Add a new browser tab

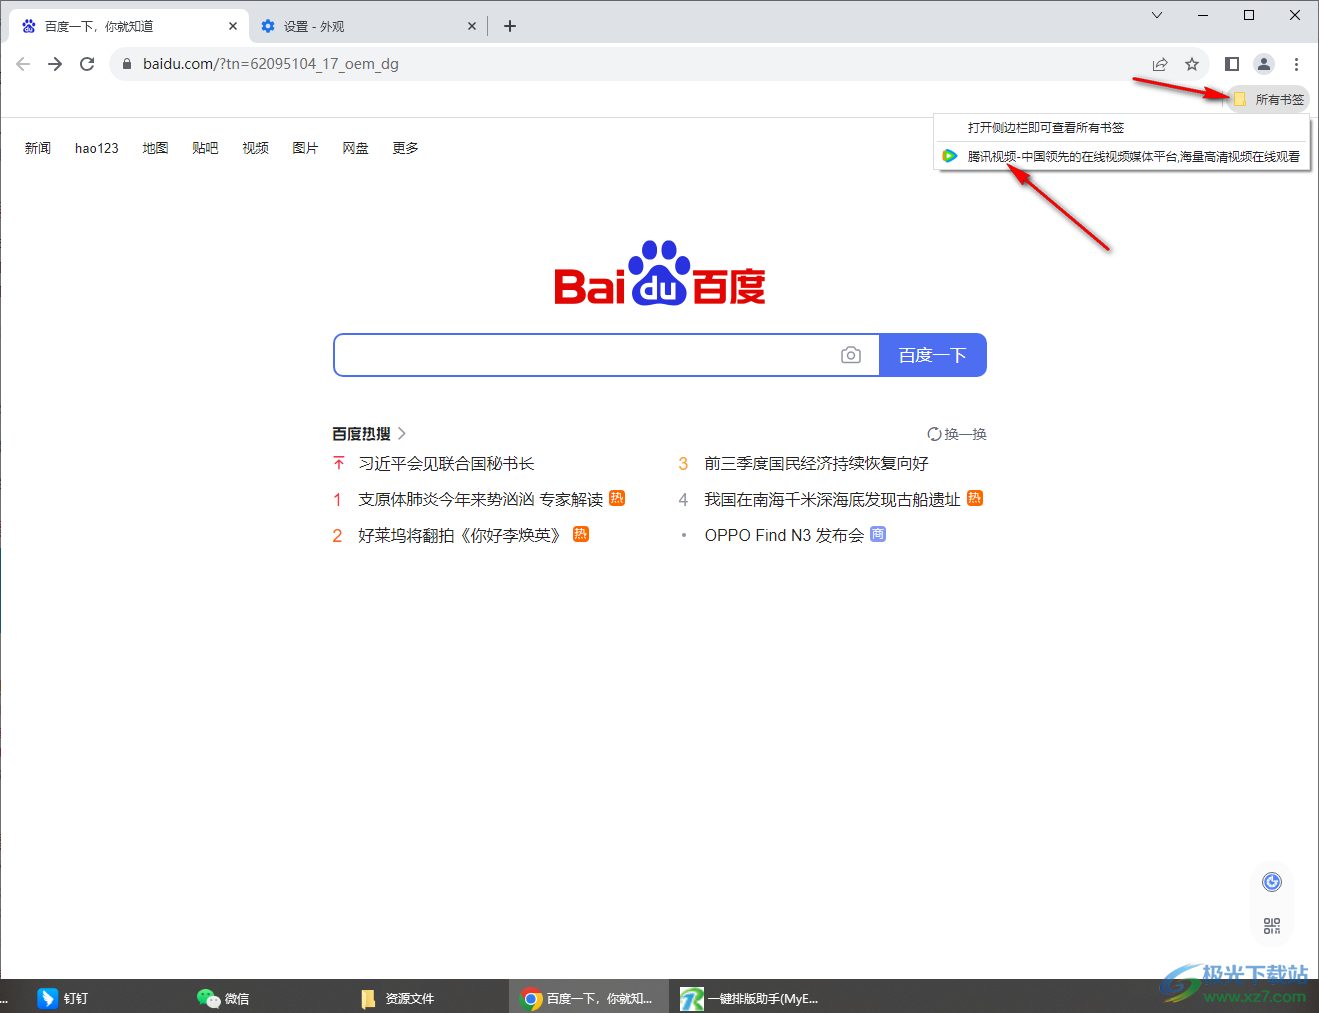point(510,26)
